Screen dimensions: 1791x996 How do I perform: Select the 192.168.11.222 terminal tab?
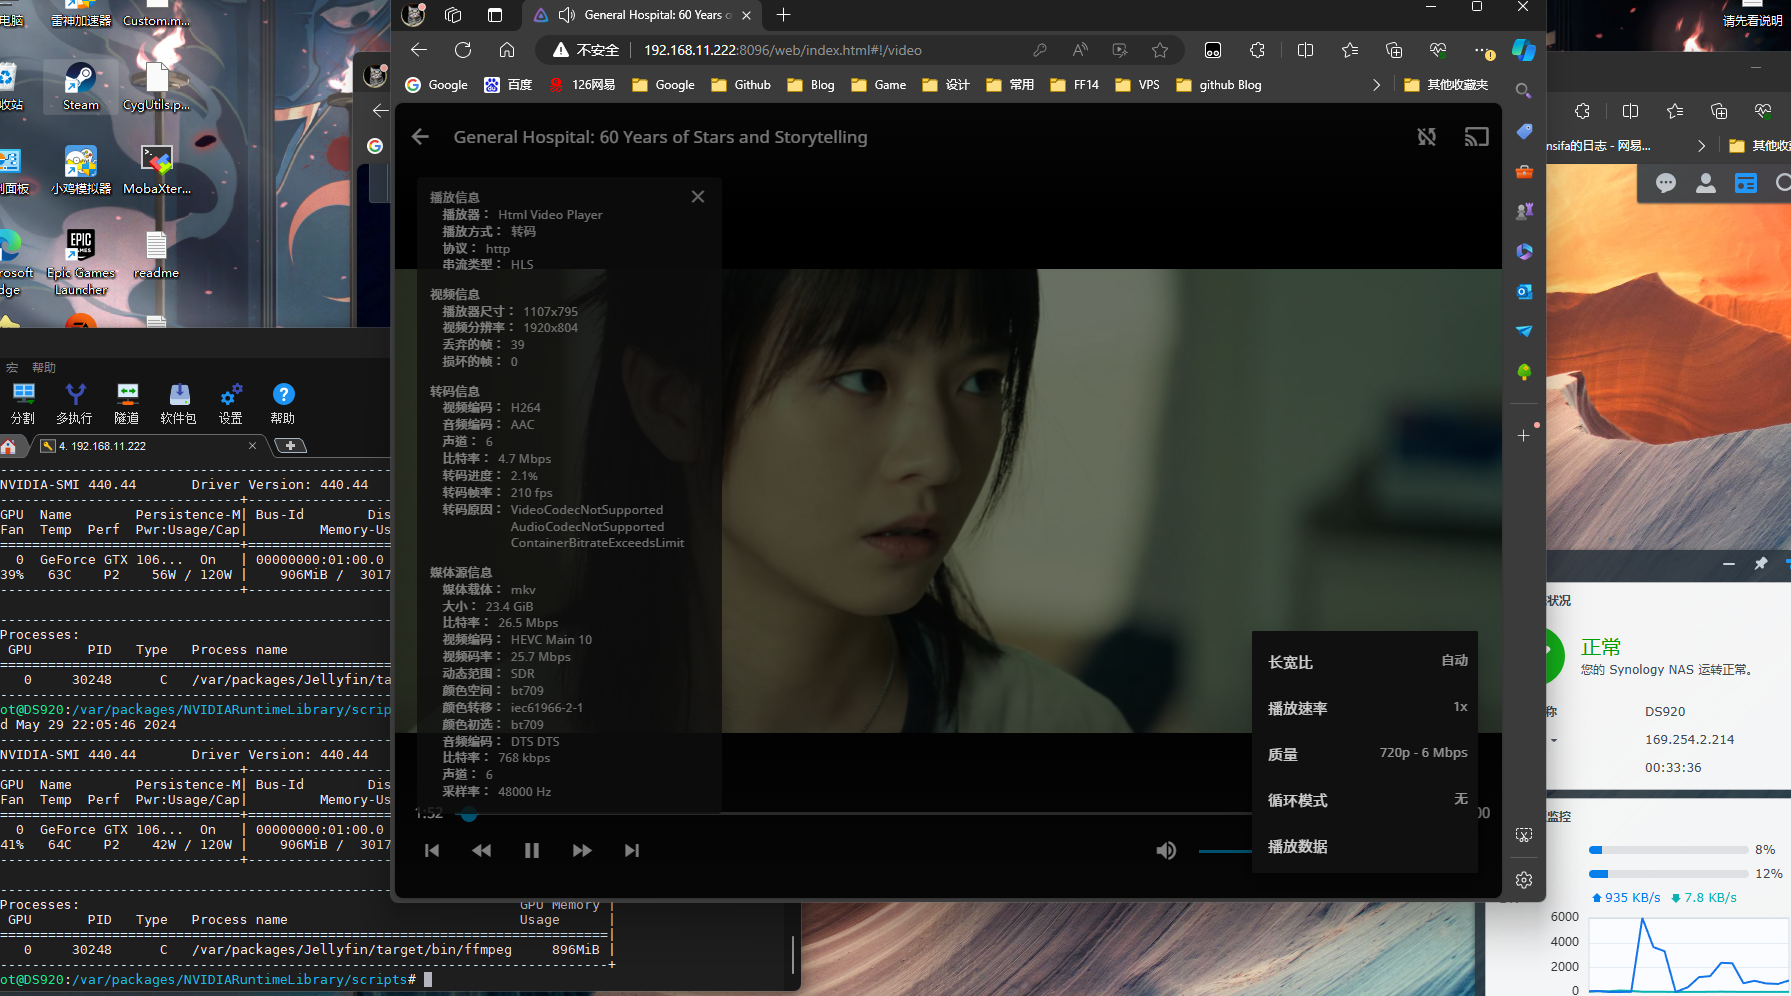(x=145, y=446)
